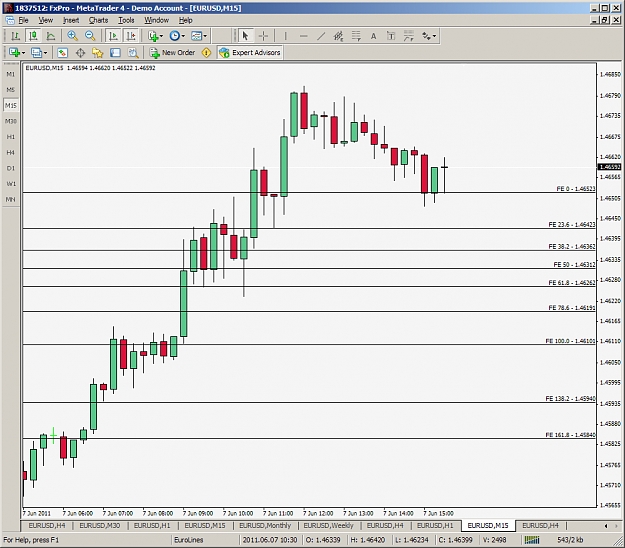The height and width of the screenshot is (548, 625).
Task: Open the Window menu
Action: [156, 20]
